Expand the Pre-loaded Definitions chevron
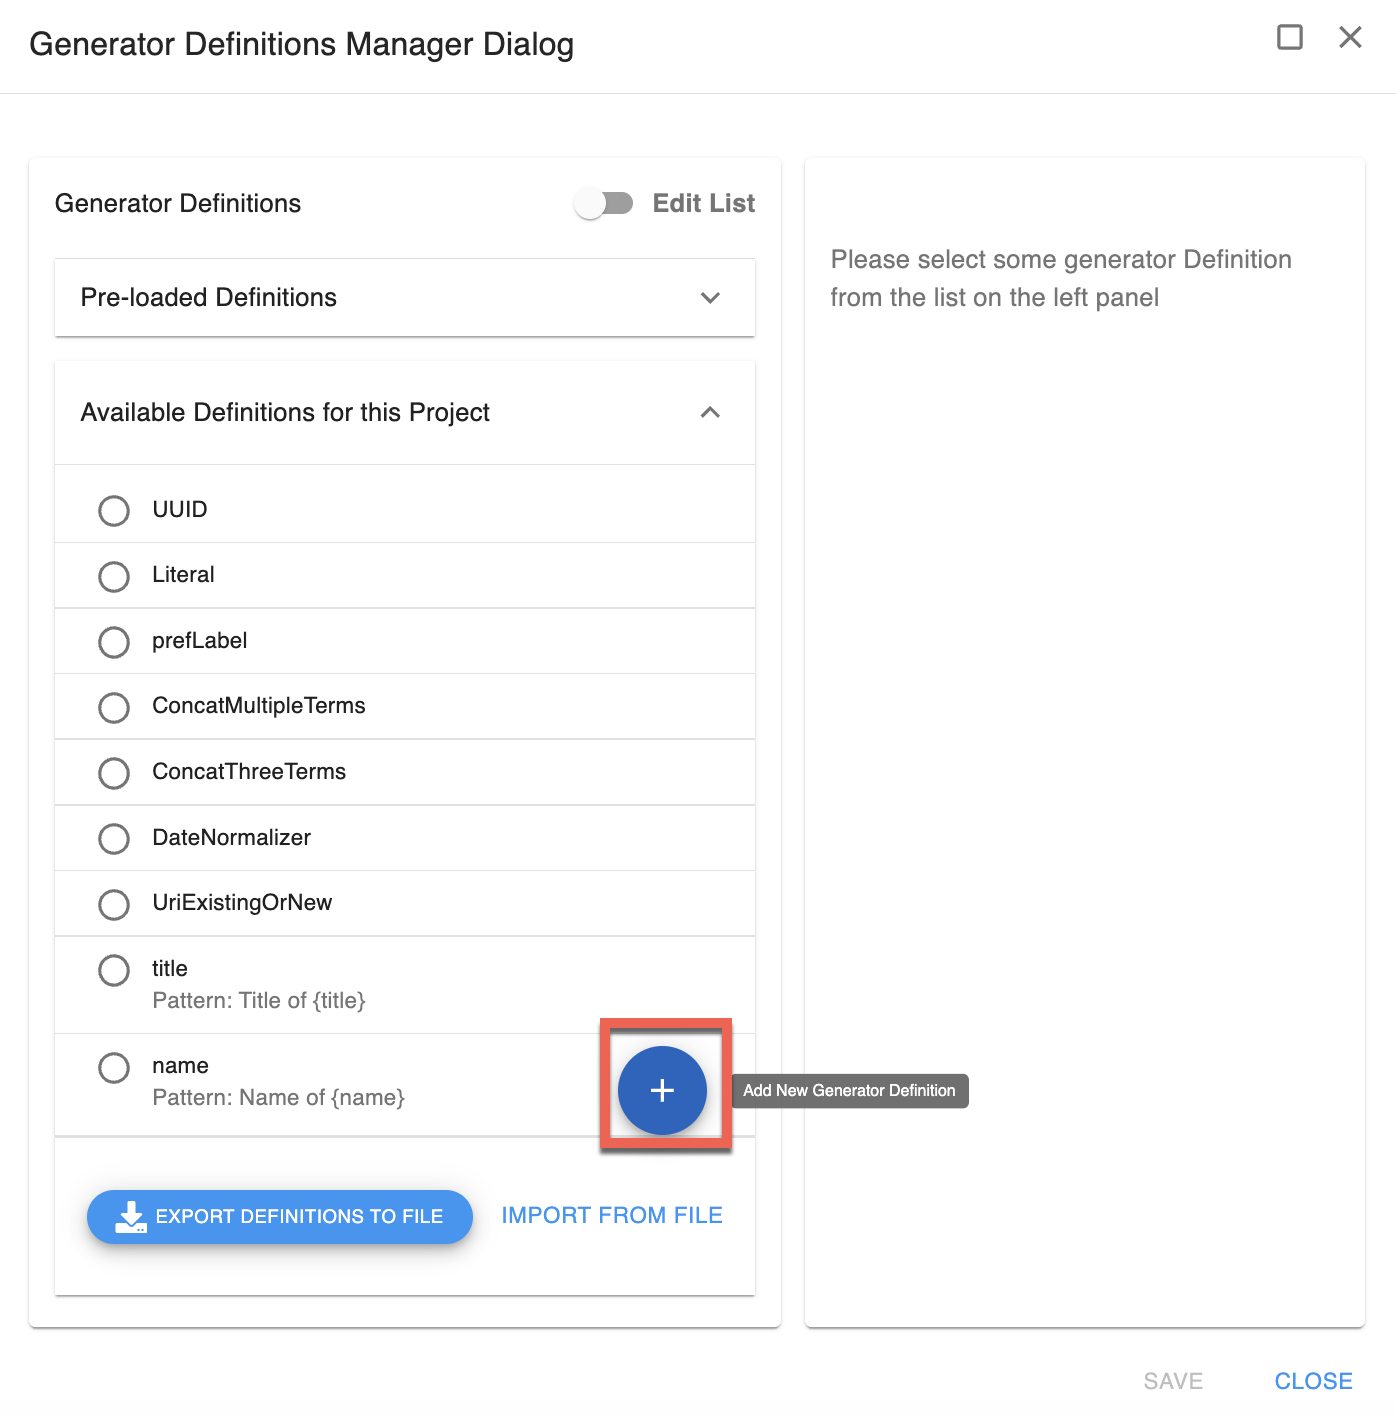This screenshot has width=1396, height=1414. click(x=710, y=298)
